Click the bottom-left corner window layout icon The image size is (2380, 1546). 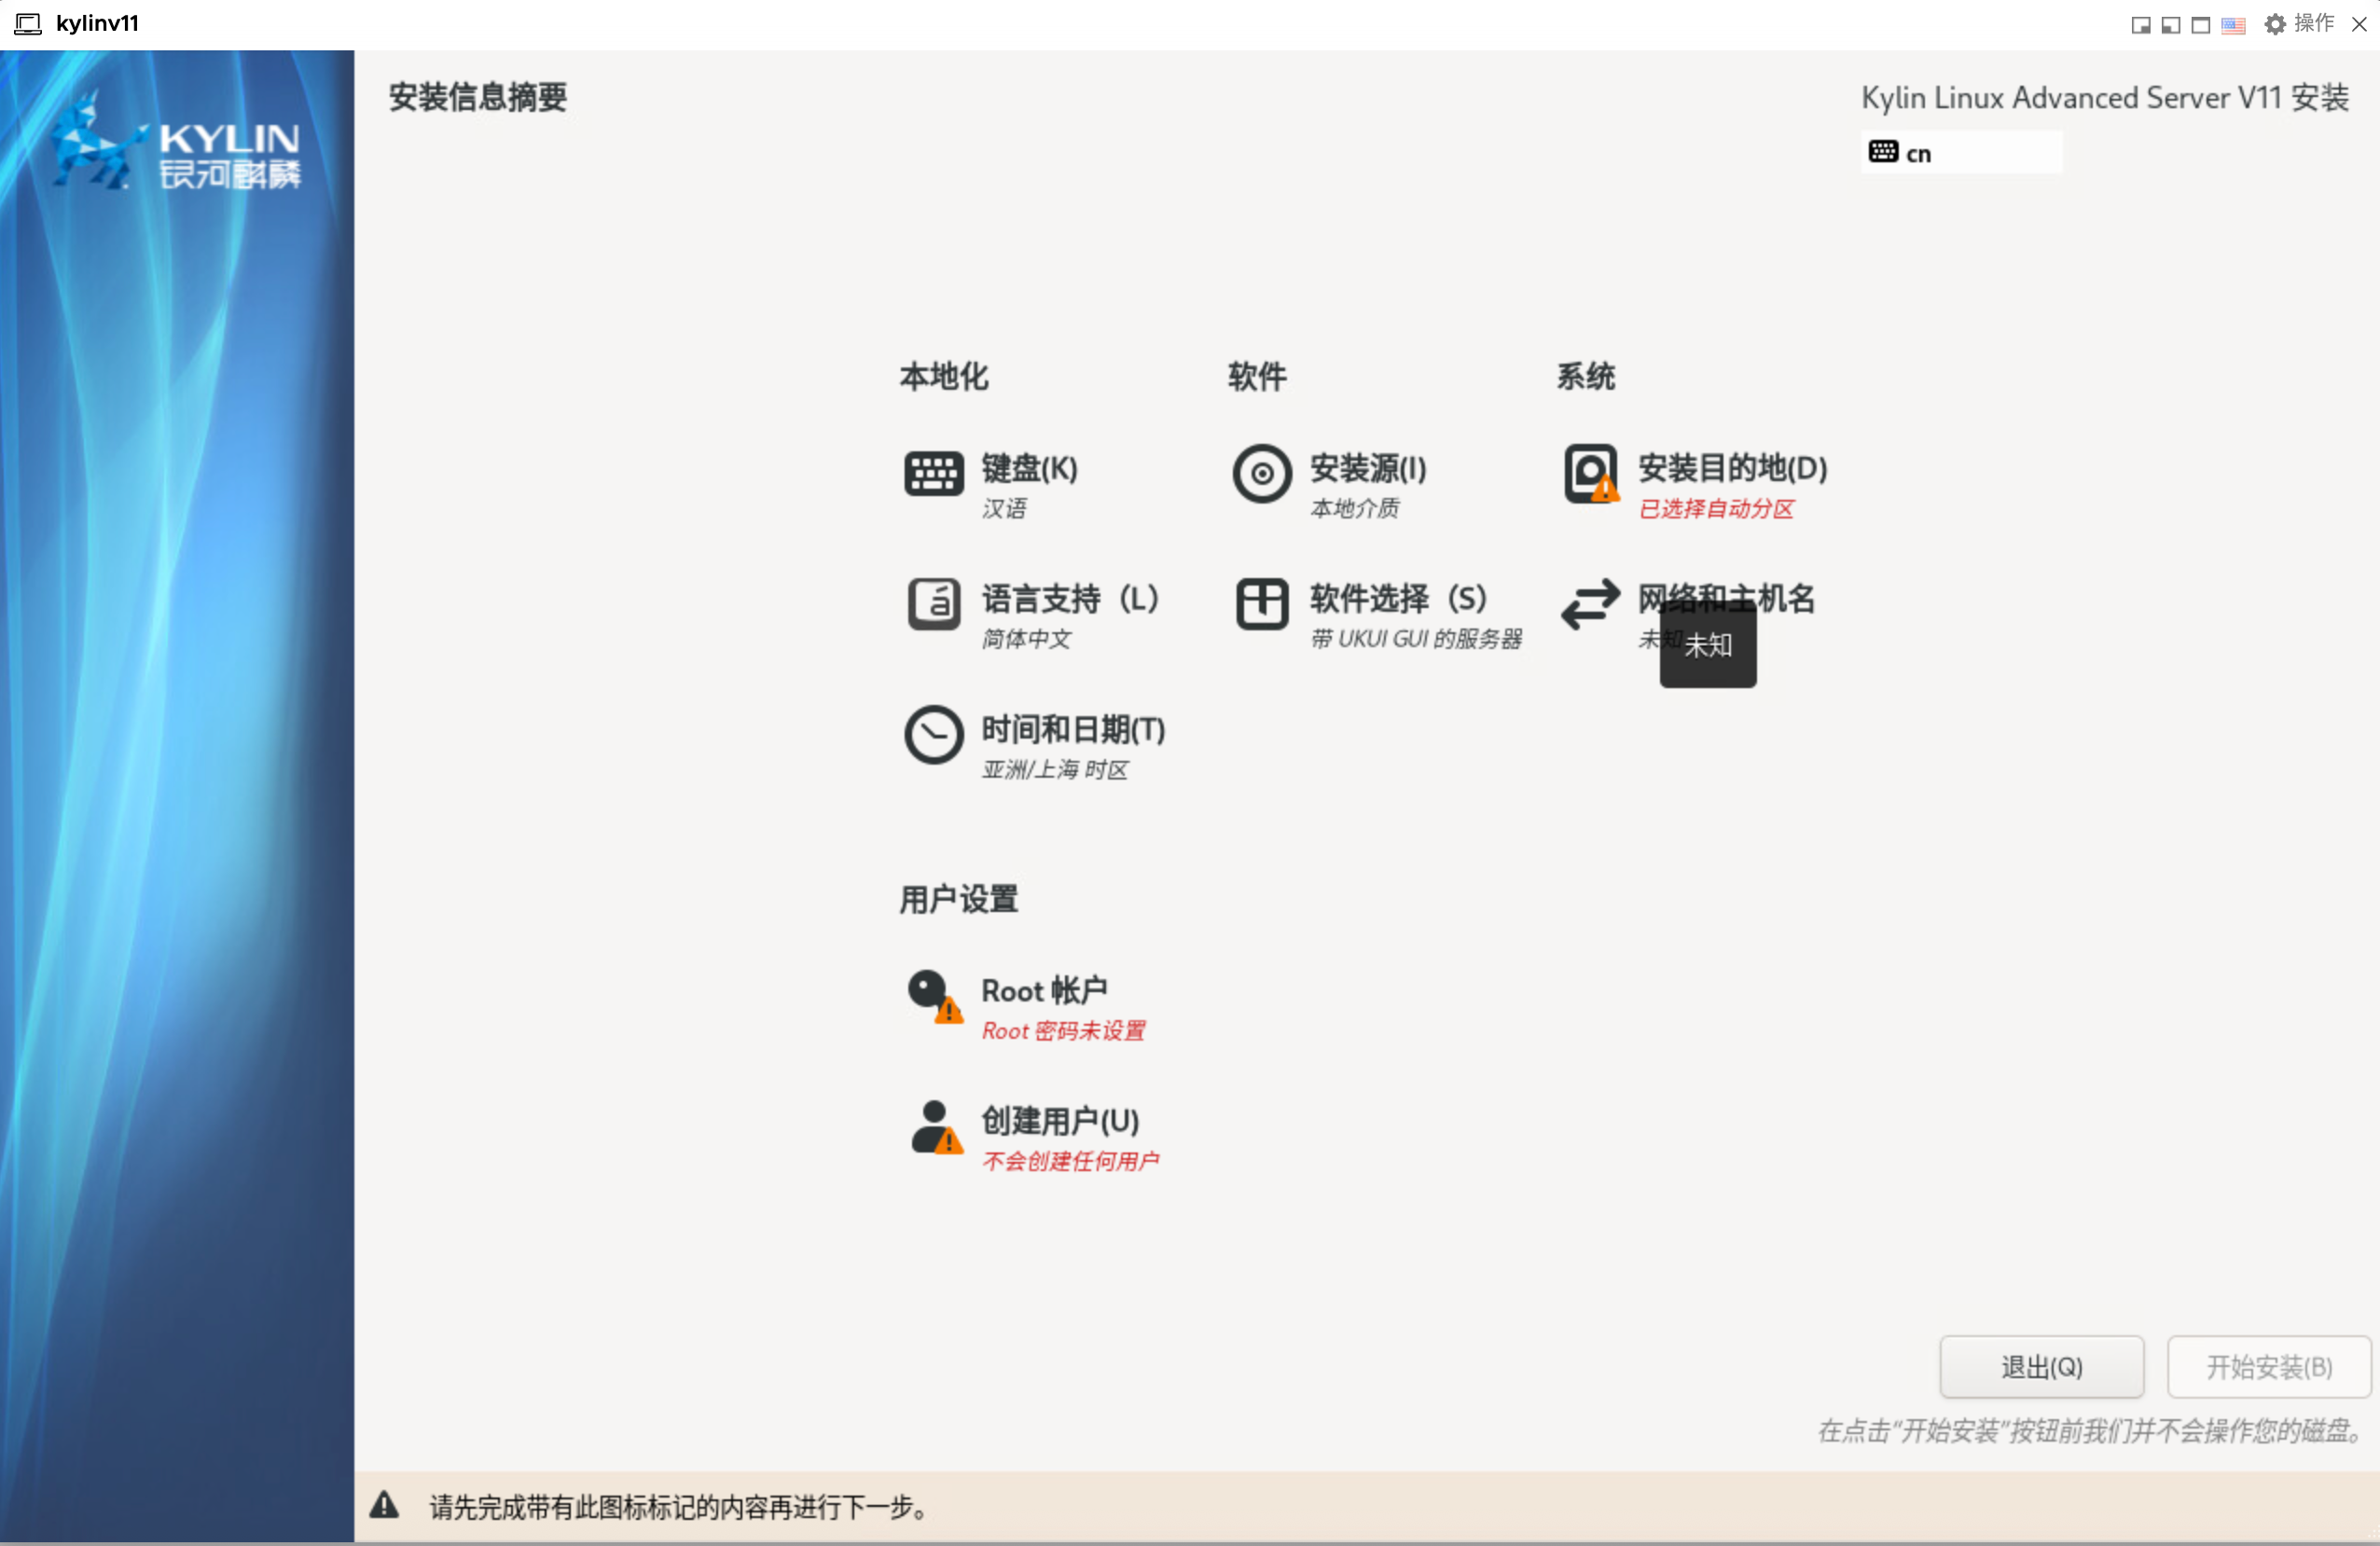pos(2170,25)
